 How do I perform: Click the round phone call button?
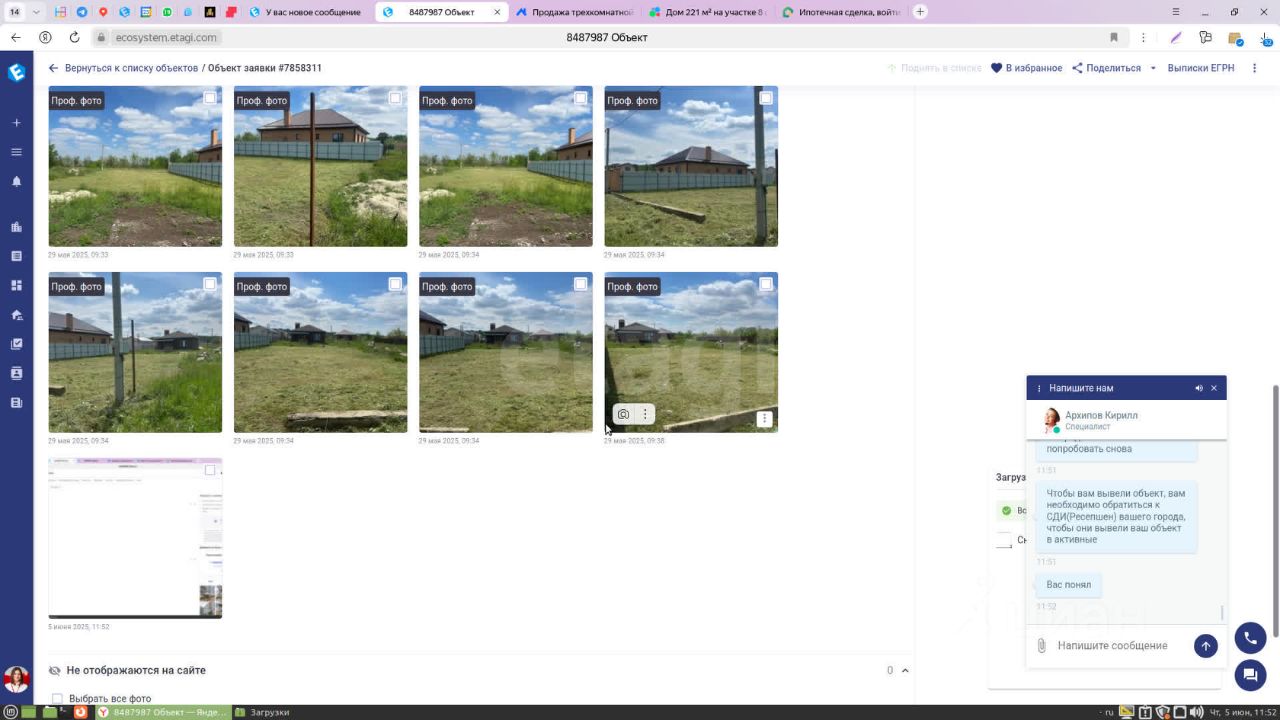pos(1251,638)
